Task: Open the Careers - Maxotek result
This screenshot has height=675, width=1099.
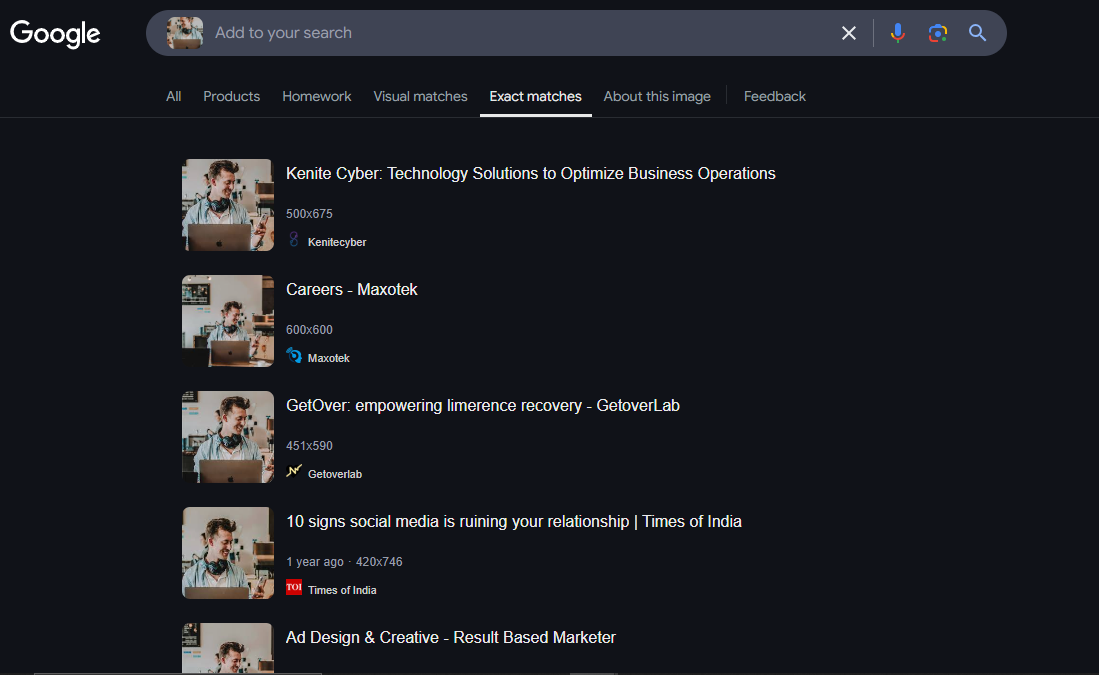Action: (352, 289)
